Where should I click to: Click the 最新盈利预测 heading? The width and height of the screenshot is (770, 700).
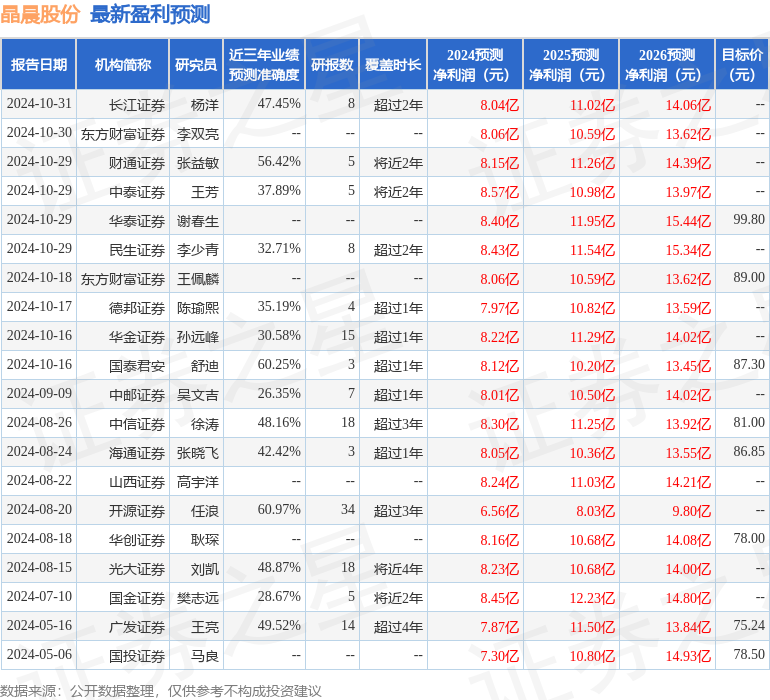[150, 14]
